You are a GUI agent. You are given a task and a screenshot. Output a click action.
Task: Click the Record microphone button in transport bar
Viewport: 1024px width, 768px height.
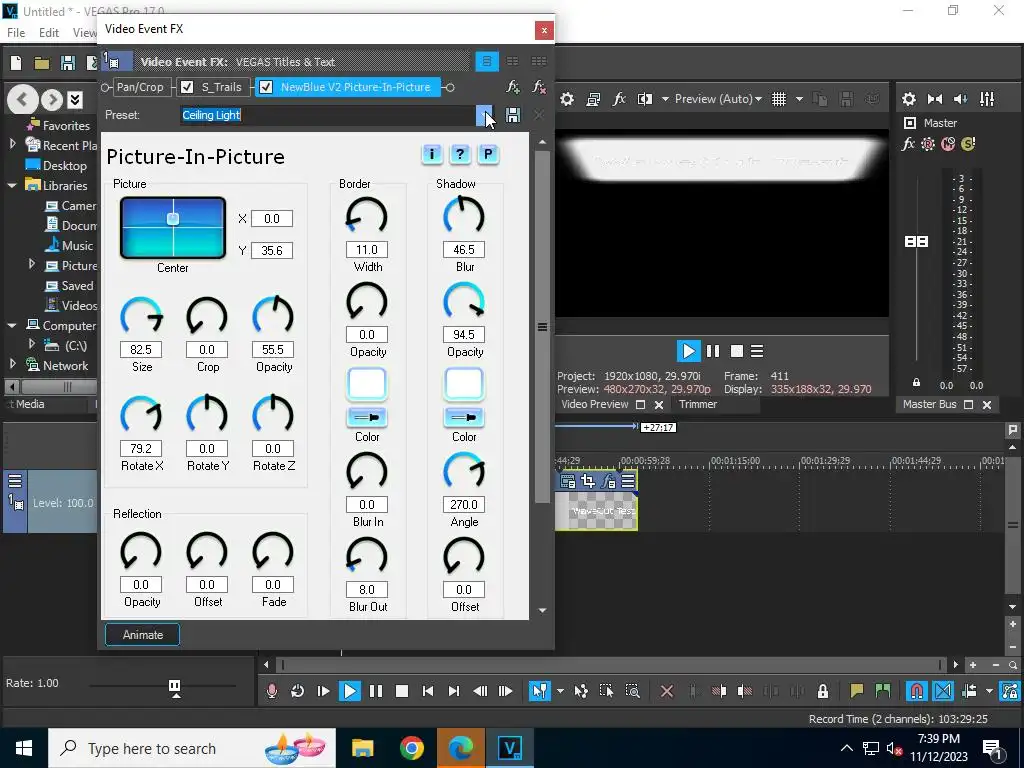(x=272, y=691)
